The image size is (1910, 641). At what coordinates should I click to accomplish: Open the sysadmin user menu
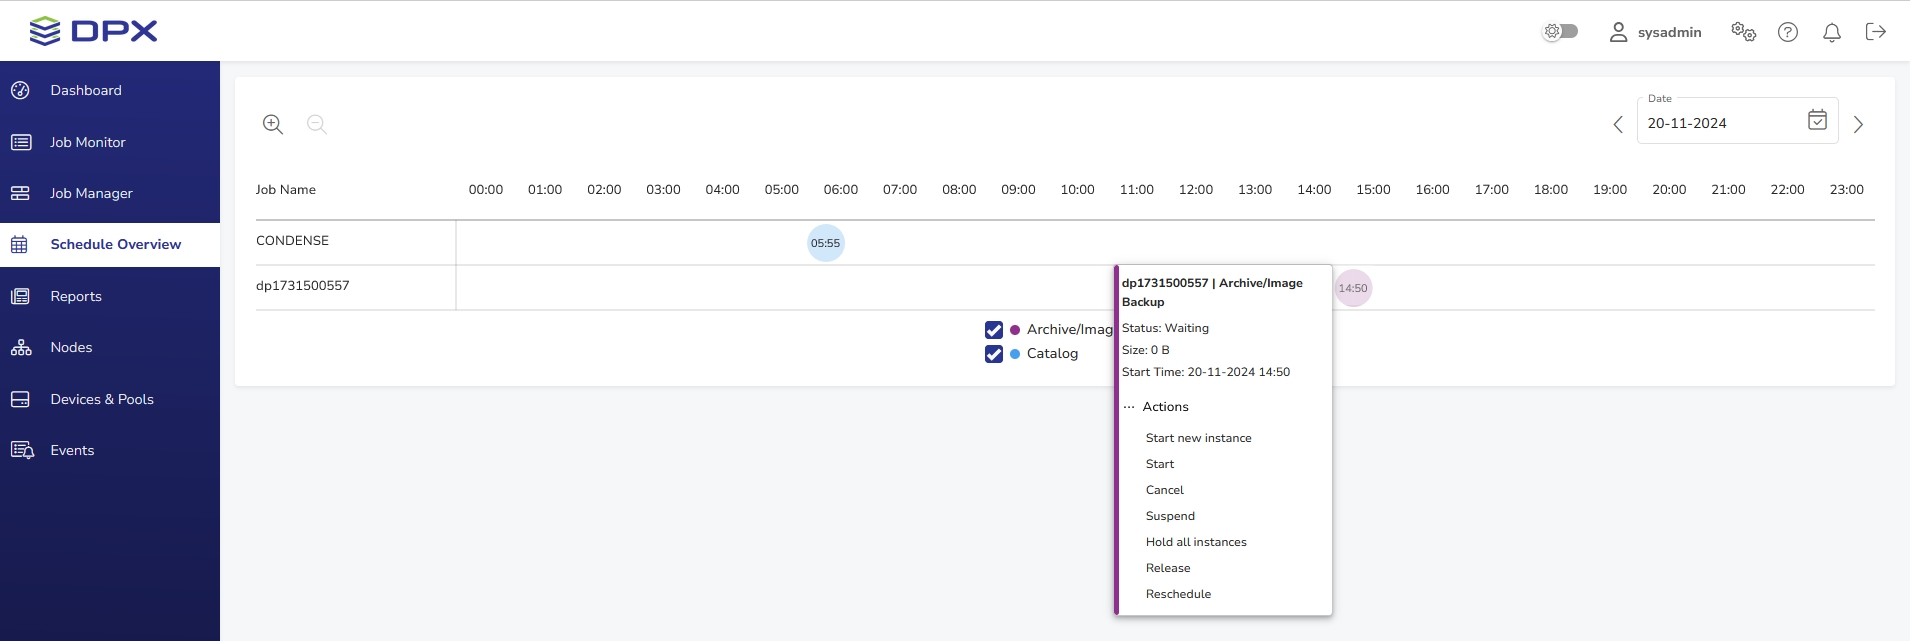point(1655,32)
